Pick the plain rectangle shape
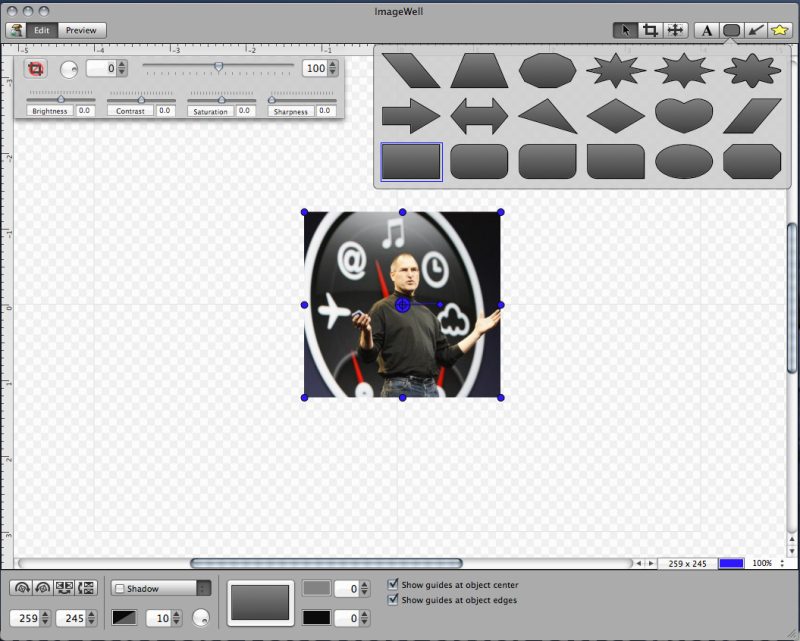Image resolution: width=800 pixels, height=641 pixels. (411, 162)
